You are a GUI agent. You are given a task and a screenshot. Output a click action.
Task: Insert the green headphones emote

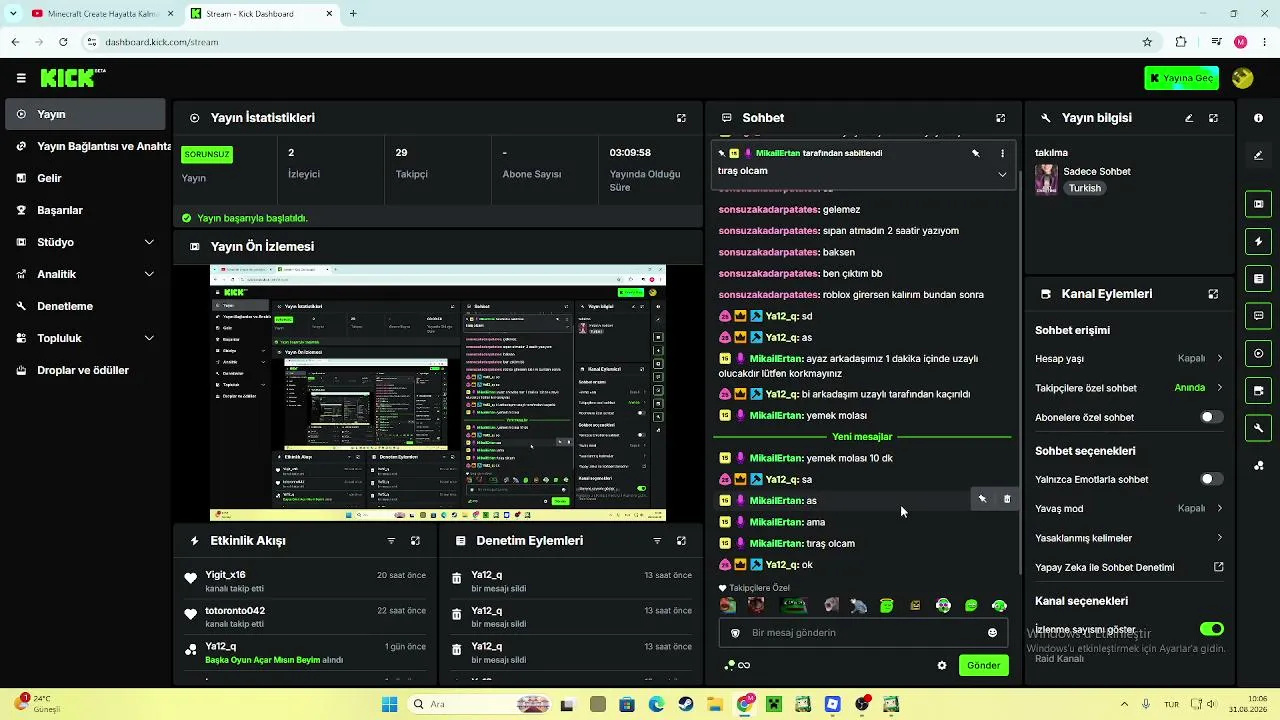coord(999,605)
